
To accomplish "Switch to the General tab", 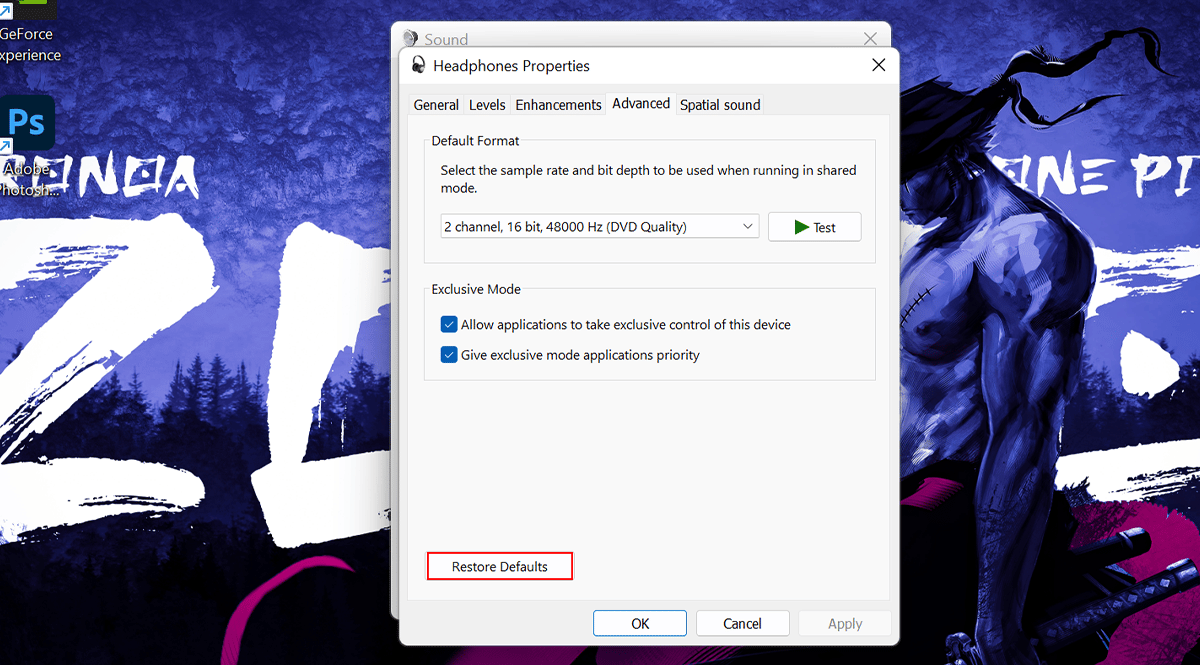I will pos(436,104).
